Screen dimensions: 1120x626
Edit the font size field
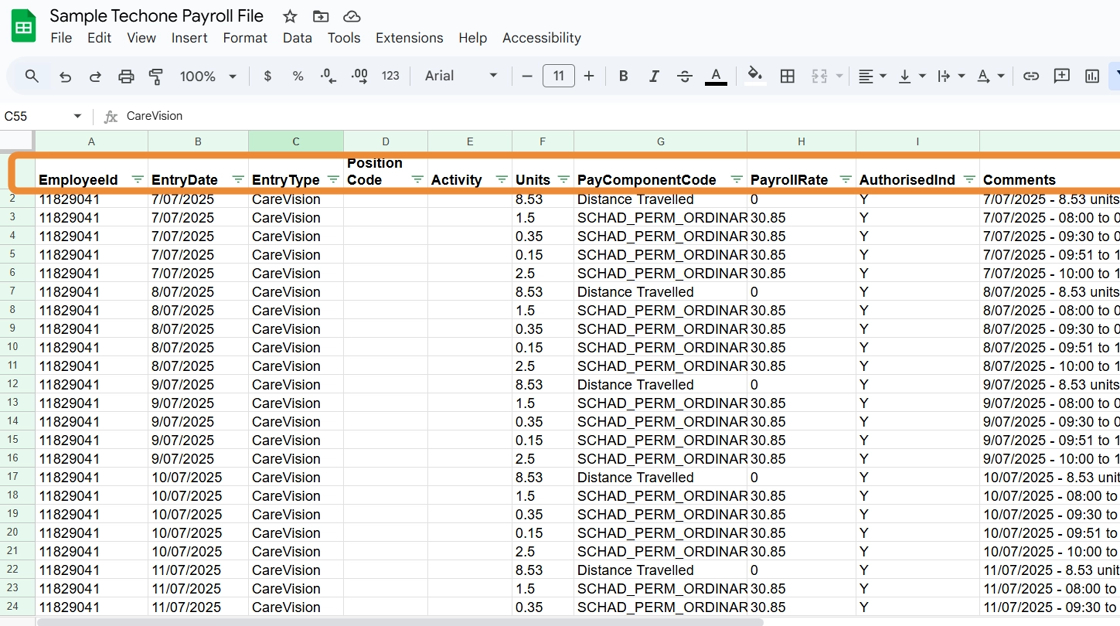[559, 76]
